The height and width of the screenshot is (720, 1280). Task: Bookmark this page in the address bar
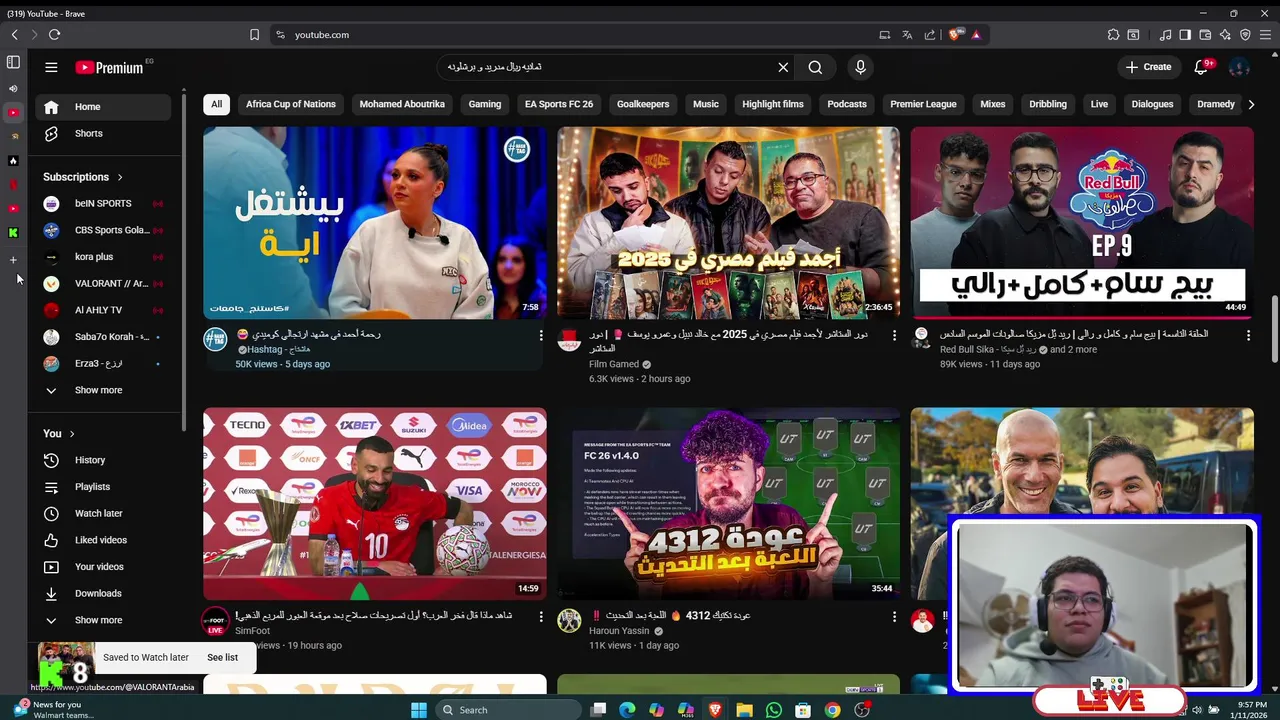[254, 34]
